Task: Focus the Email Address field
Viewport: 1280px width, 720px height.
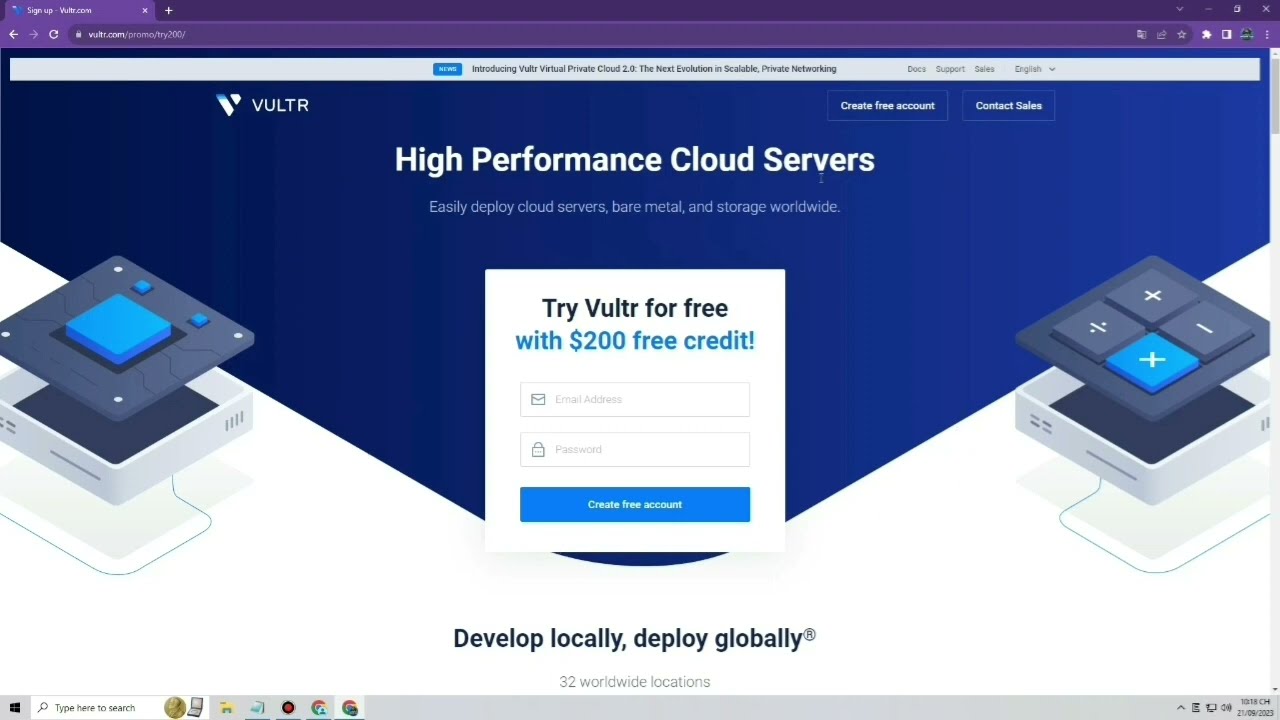Action: click(635, 399)
